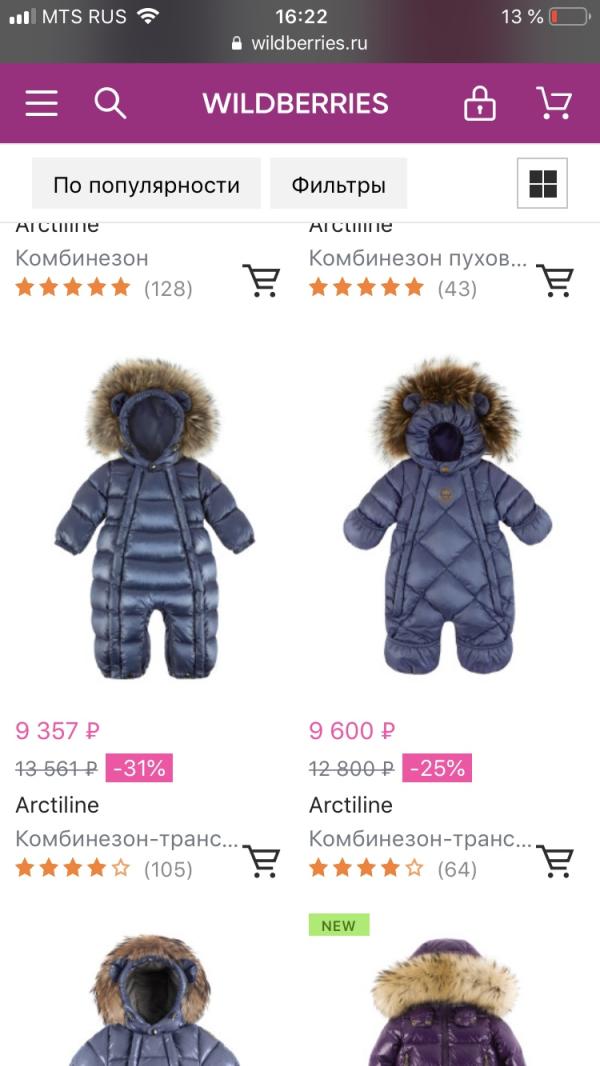Tap the wildberries.ru address bar
This screenshot has height=1066, width=600.
pyautogui.click(x=300, y=44)
